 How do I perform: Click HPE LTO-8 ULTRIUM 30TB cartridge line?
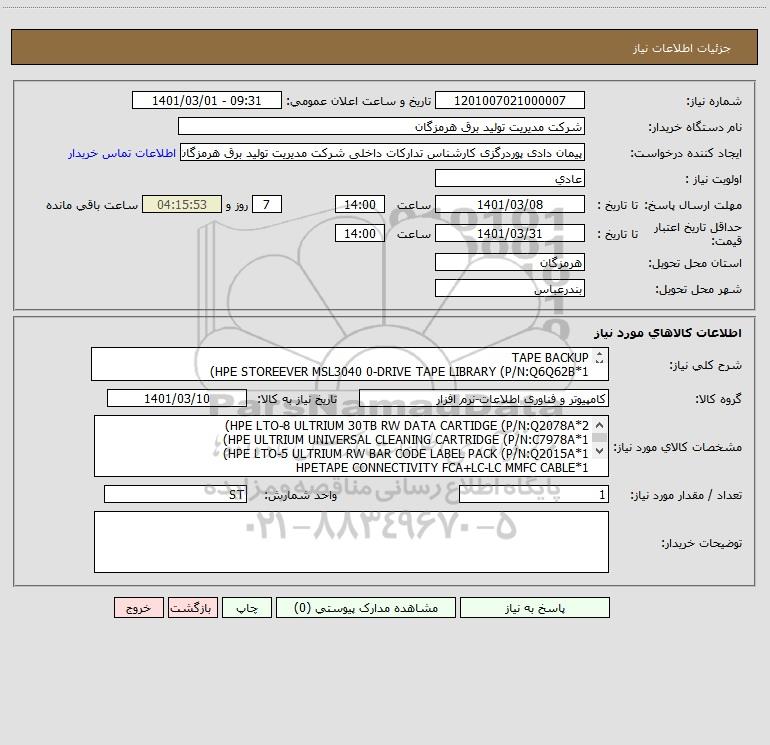click(407, 425)
